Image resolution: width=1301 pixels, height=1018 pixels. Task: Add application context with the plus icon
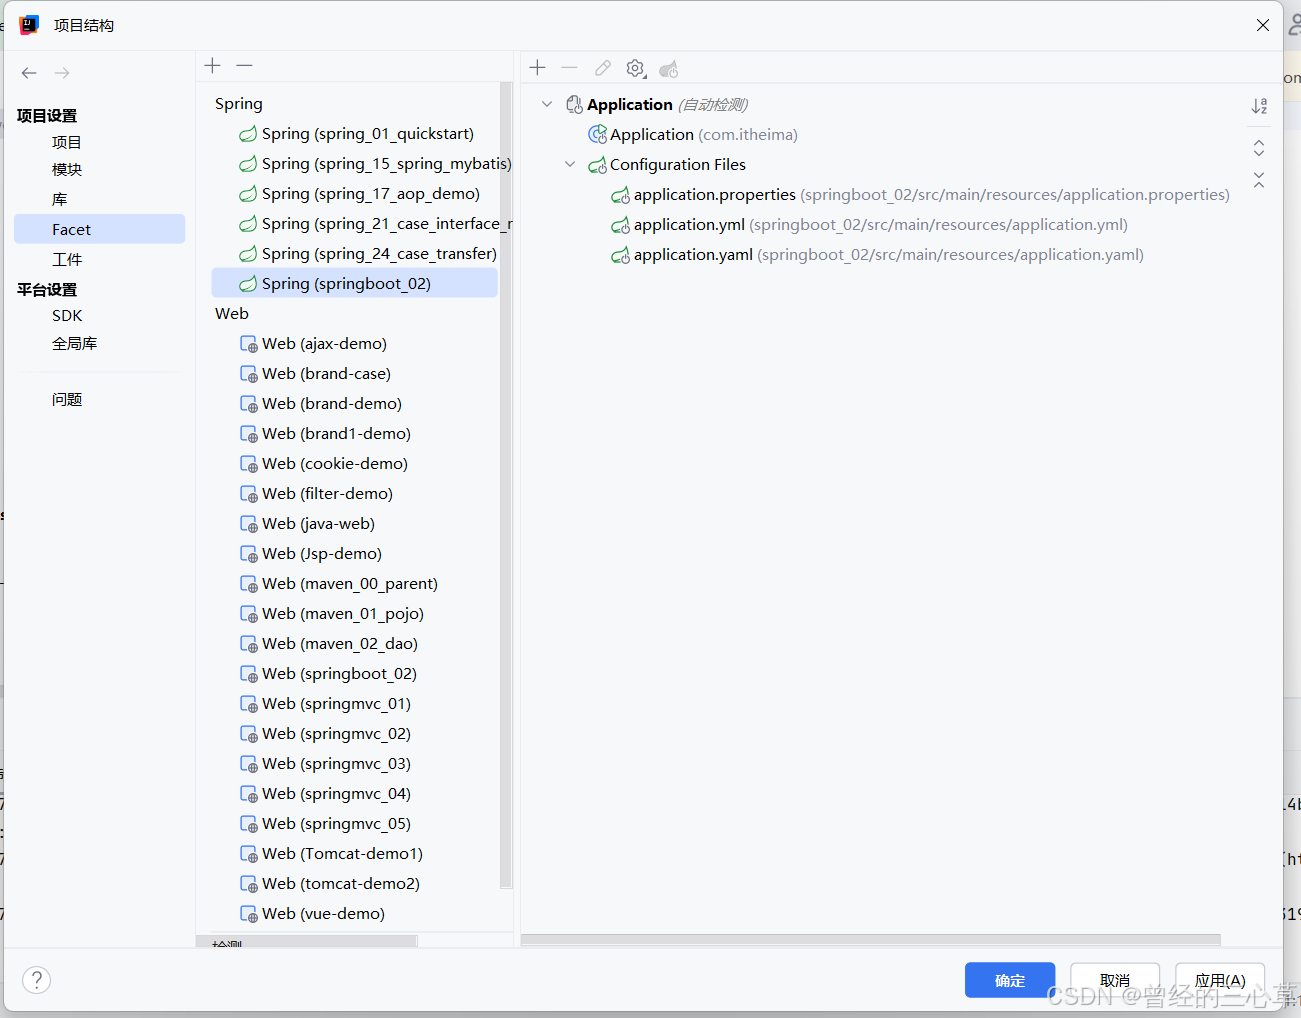tap(538, 67)
